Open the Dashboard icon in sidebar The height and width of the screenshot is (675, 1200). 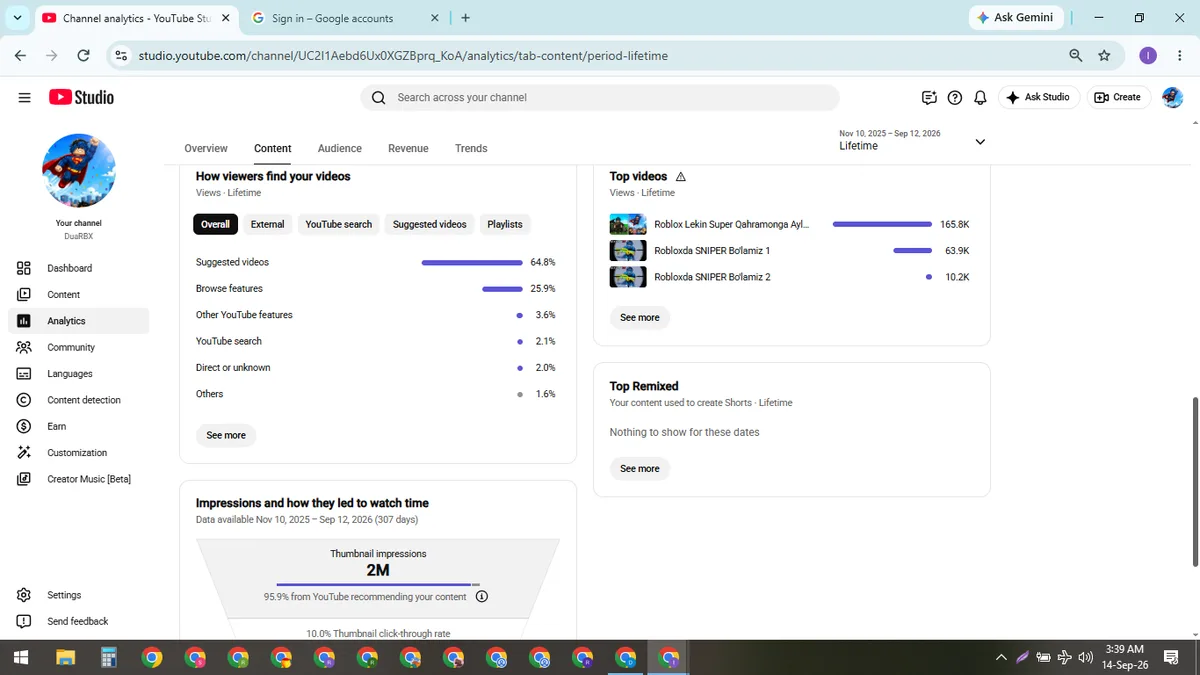(24, 268)
